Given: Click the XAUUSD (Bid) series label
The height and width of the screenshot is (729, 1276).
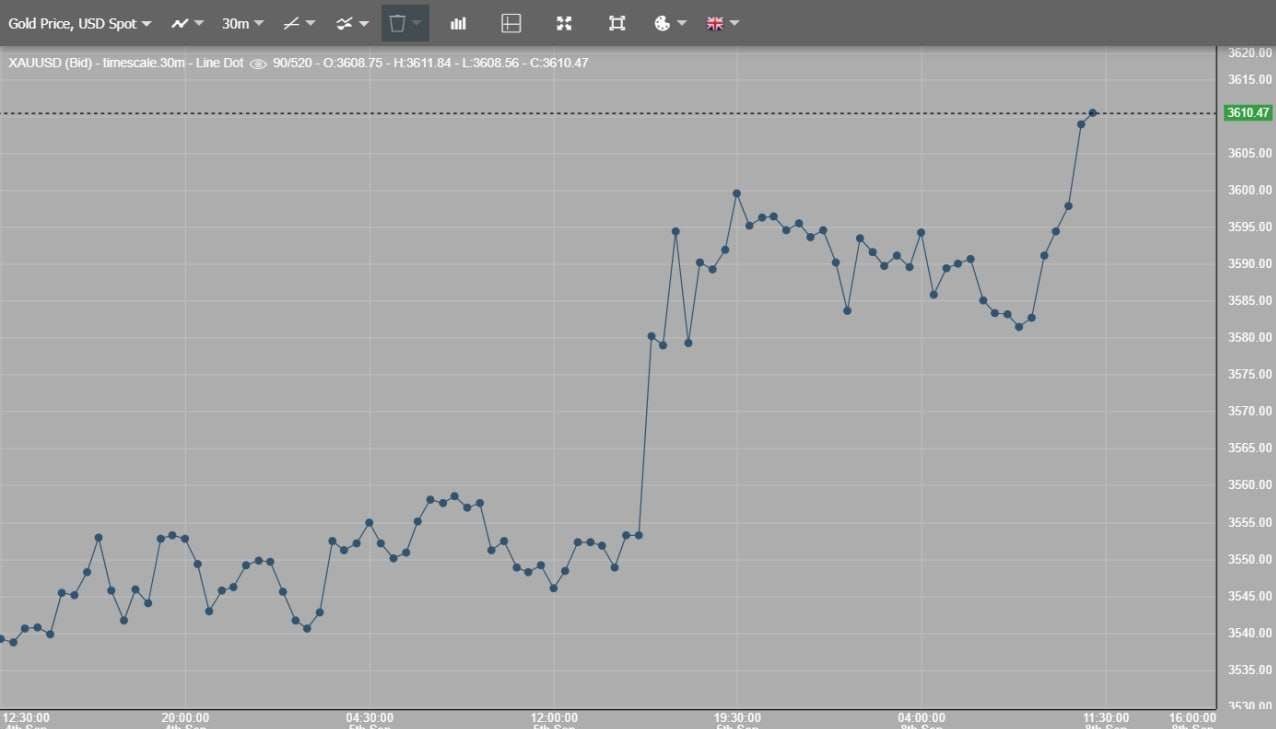Looking at the screenshot, I should (x=52, y=63).
